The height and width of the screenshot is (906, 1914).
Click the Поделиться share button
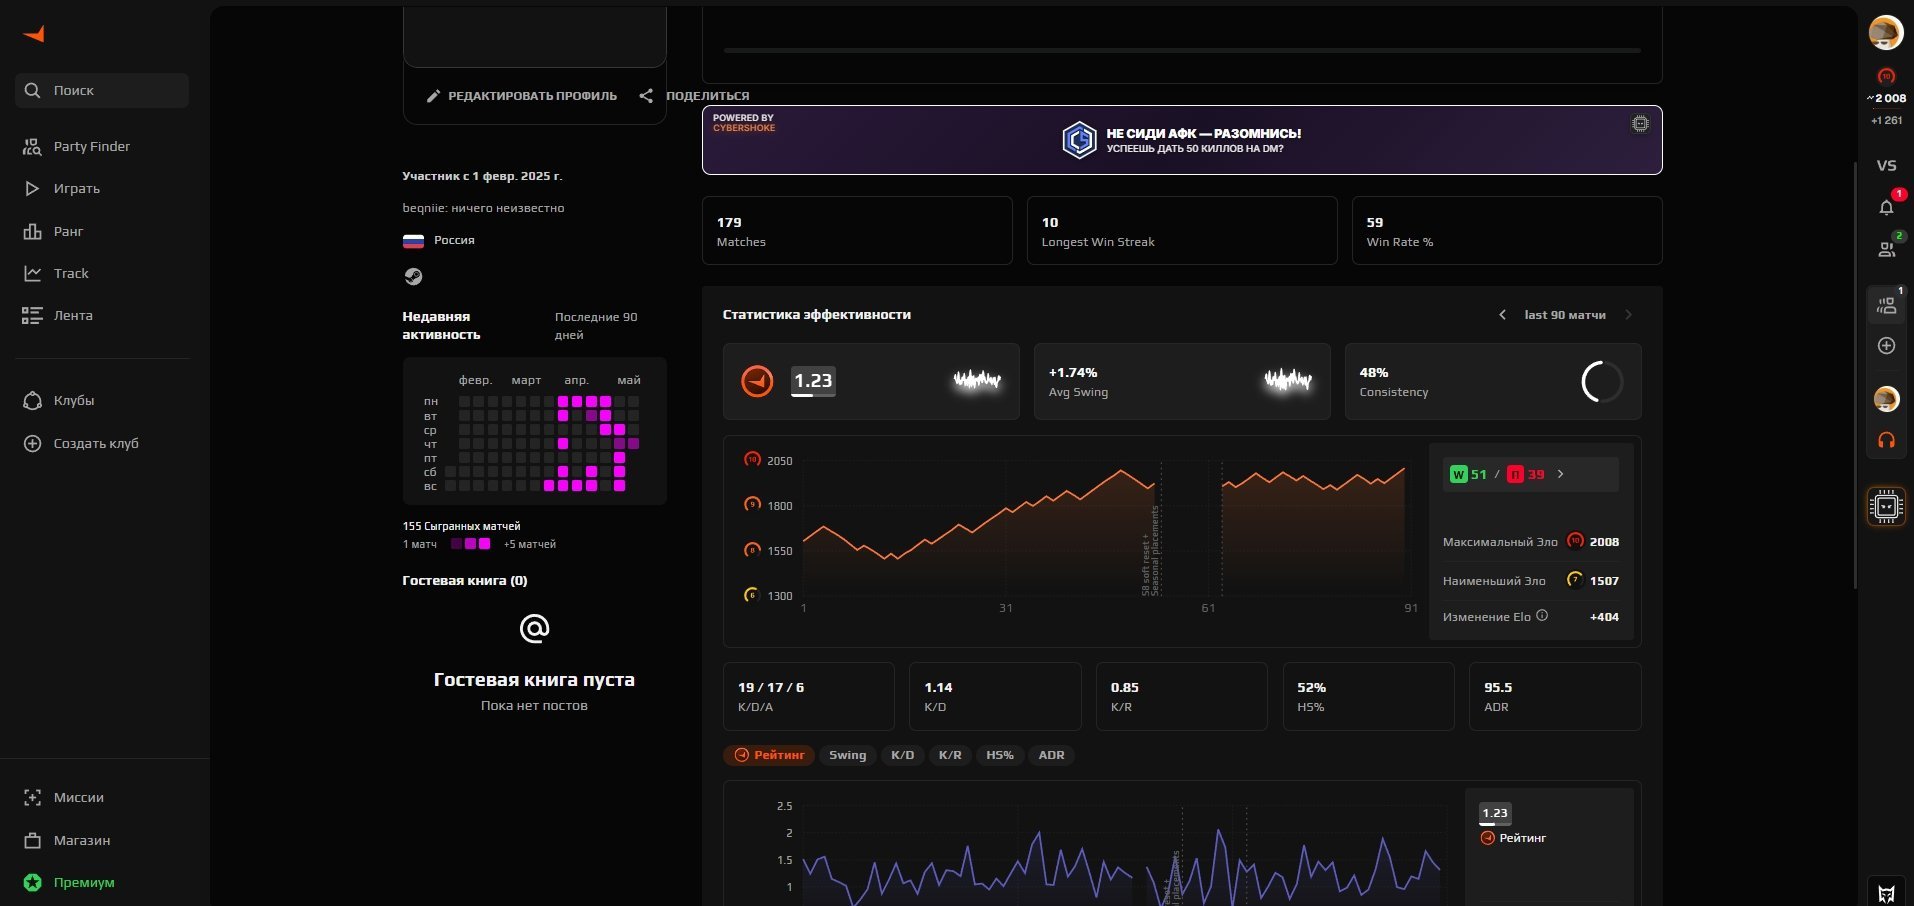point(695,96)
